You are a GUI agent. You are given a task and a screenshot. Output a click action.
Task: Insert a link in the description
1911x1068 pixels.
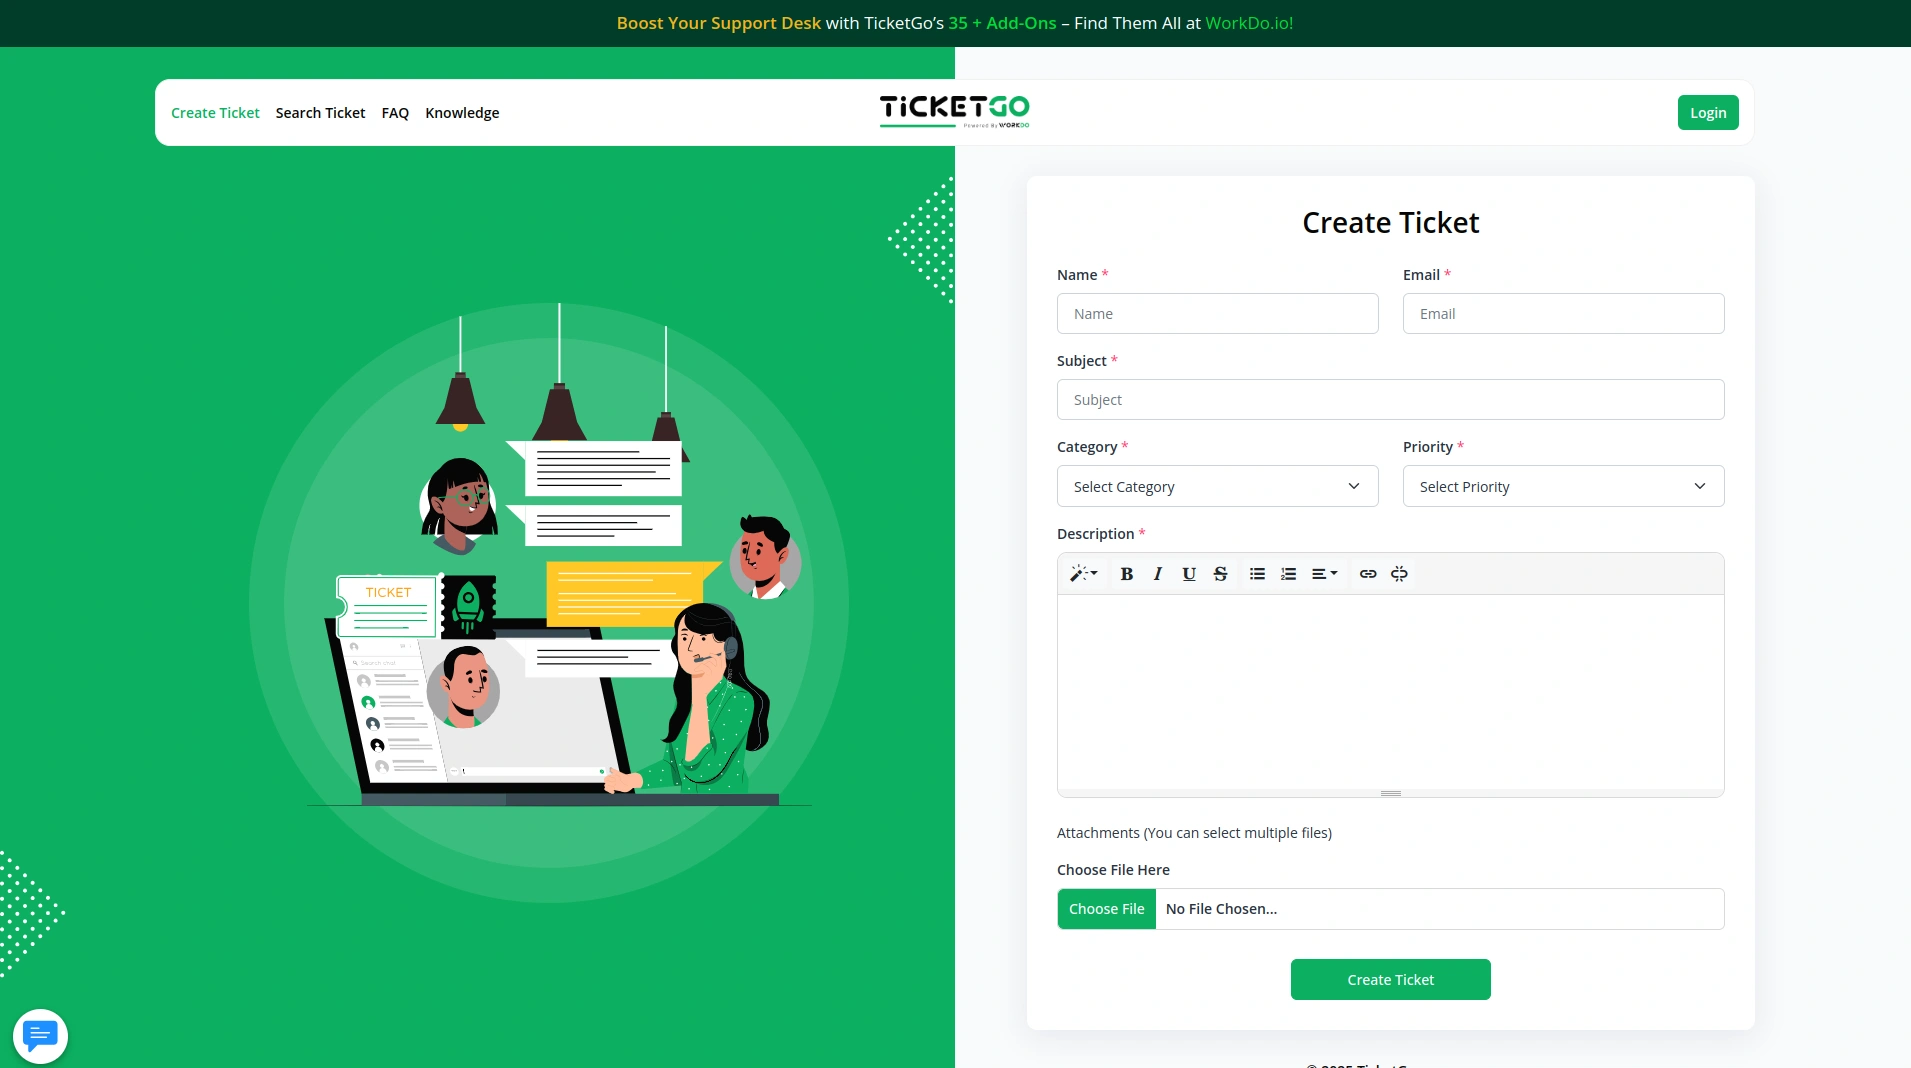tap(1368, 574)
